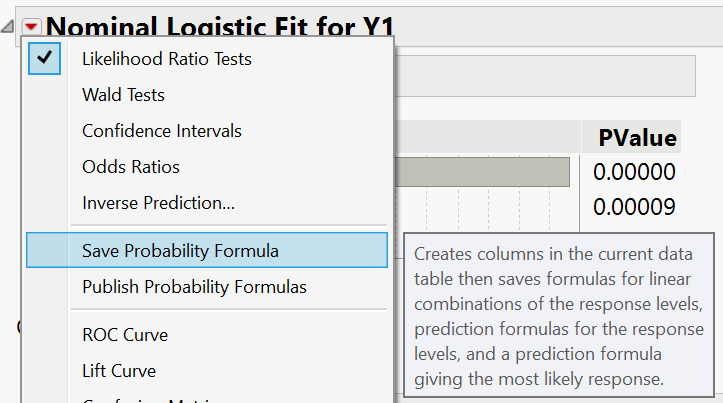Viewport: 723px width, 403px height.
Task: Choose the Confidence Intervals option
Action: point(161,131)
